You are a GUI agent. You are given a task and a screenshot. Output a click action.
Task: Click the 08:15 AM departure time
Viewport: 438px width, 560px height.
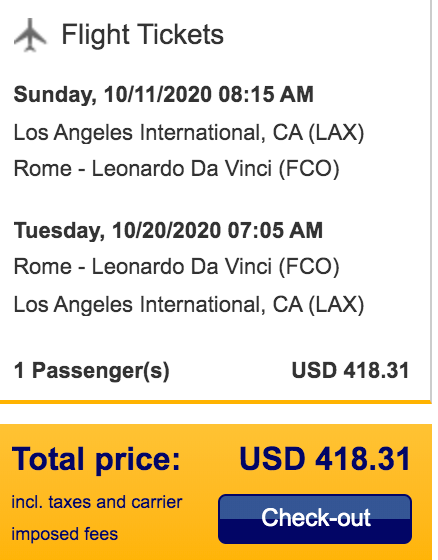coord(266,95)
